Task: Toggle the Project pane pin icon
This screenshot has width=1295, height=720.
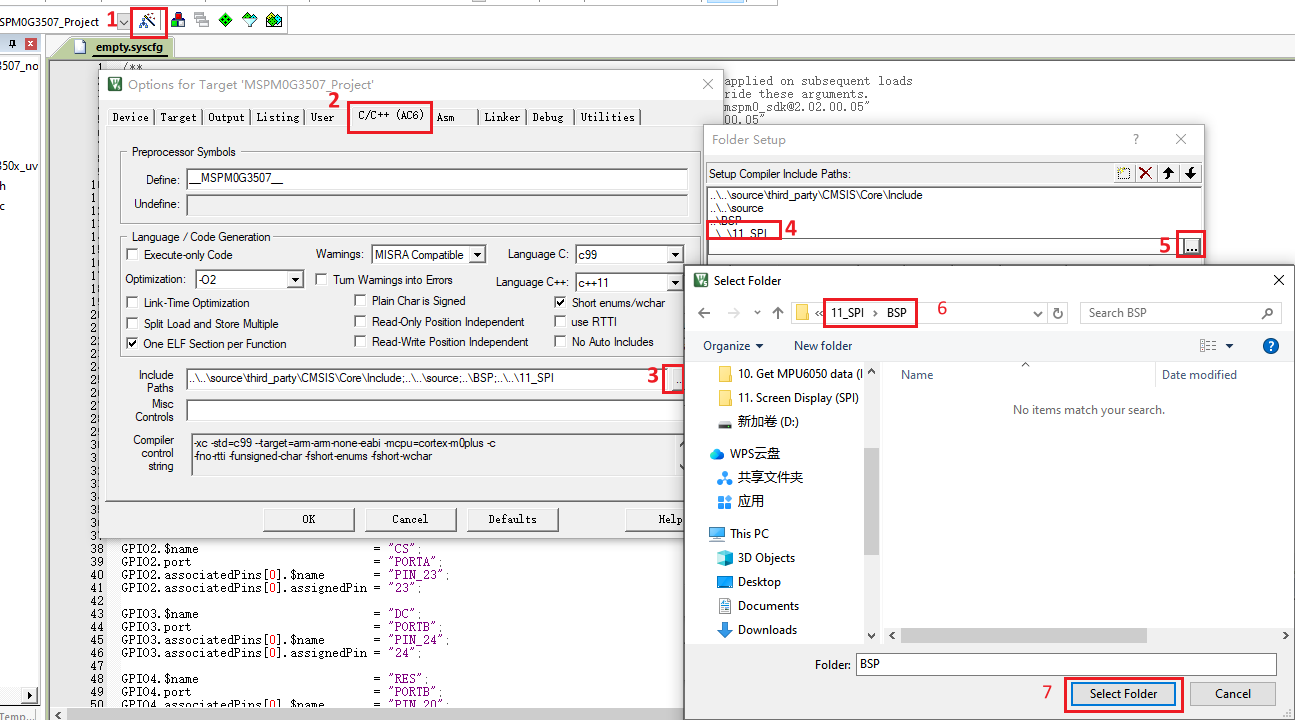Action: [x=12, y=44]
